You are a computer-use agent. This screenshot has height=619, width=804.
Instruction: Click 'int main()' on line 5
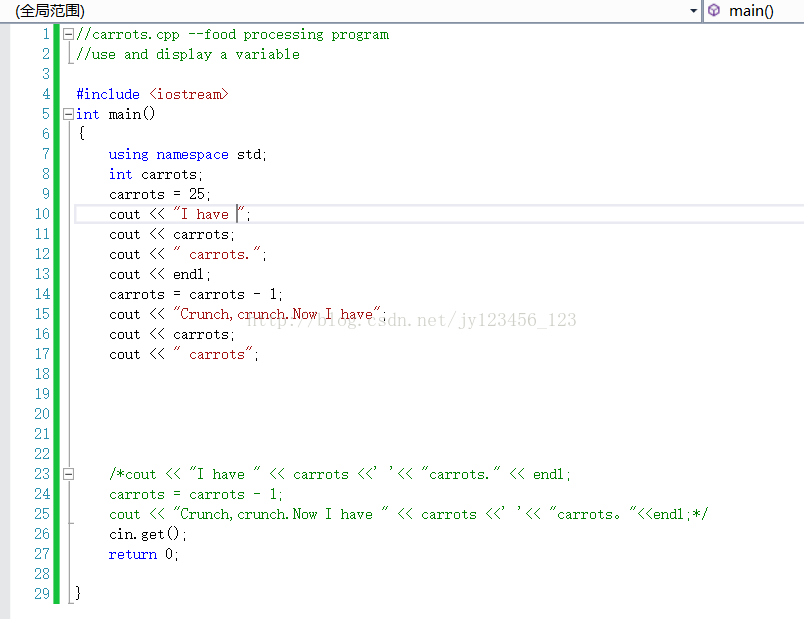tap(115, 114)
